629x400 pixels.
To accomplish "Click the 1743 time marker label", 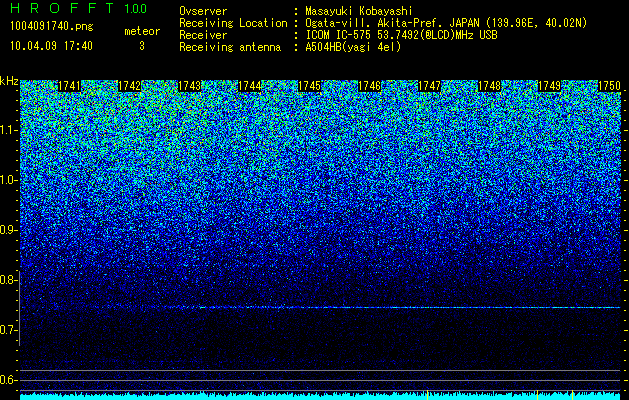I will point(189,86).
